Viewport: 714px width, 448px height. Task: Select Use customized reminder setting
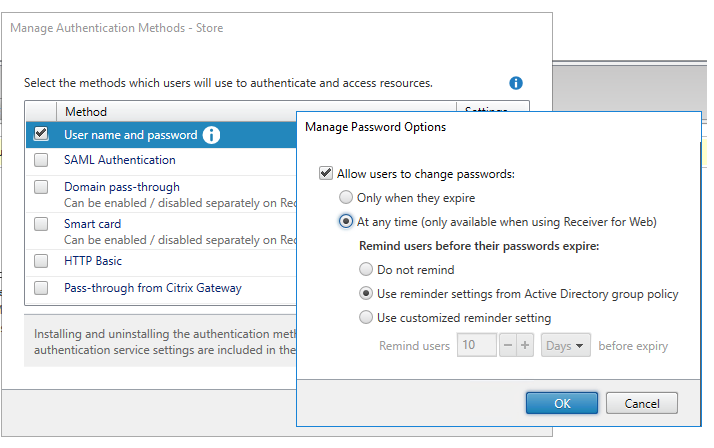coord(366,318)
